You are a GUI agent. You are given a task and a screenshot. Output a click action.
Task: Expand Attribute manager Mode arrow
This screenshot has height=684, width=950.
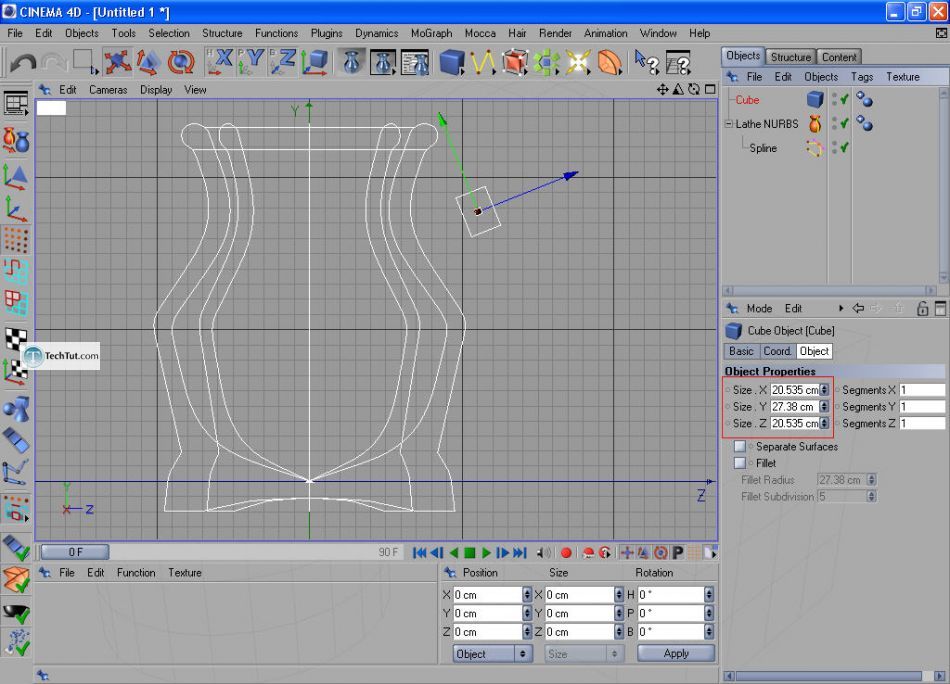[x=841, y=308]
